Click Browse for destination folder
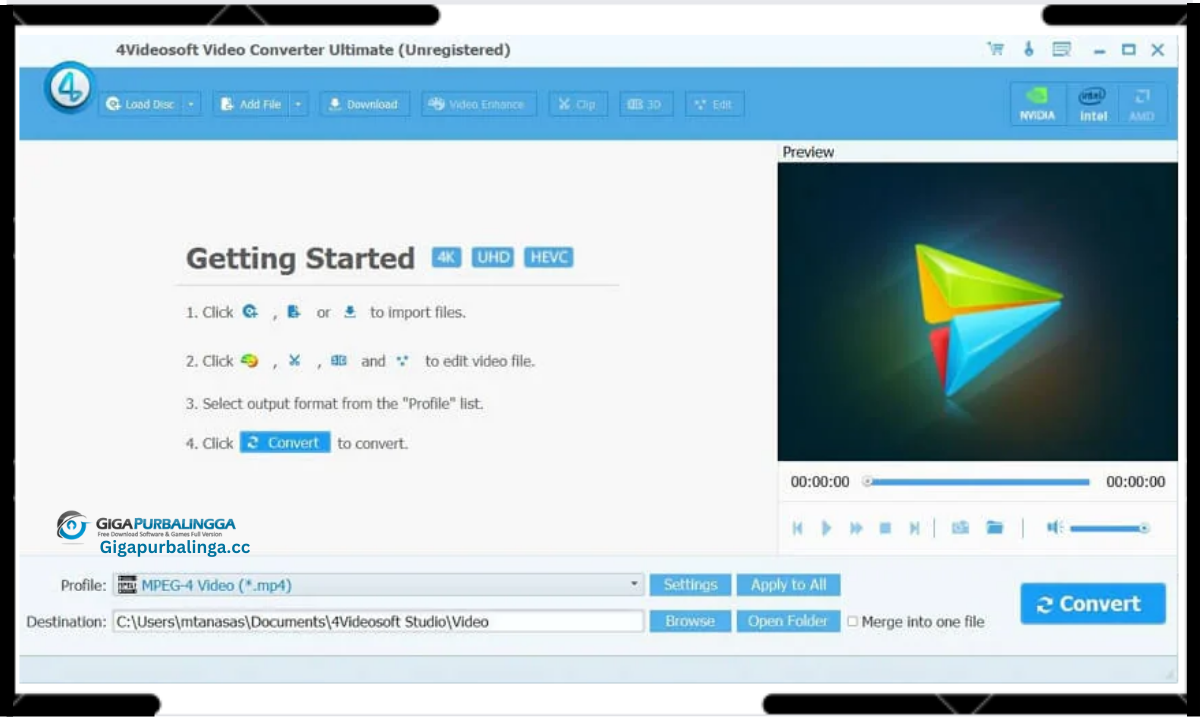 click(690, 621)
